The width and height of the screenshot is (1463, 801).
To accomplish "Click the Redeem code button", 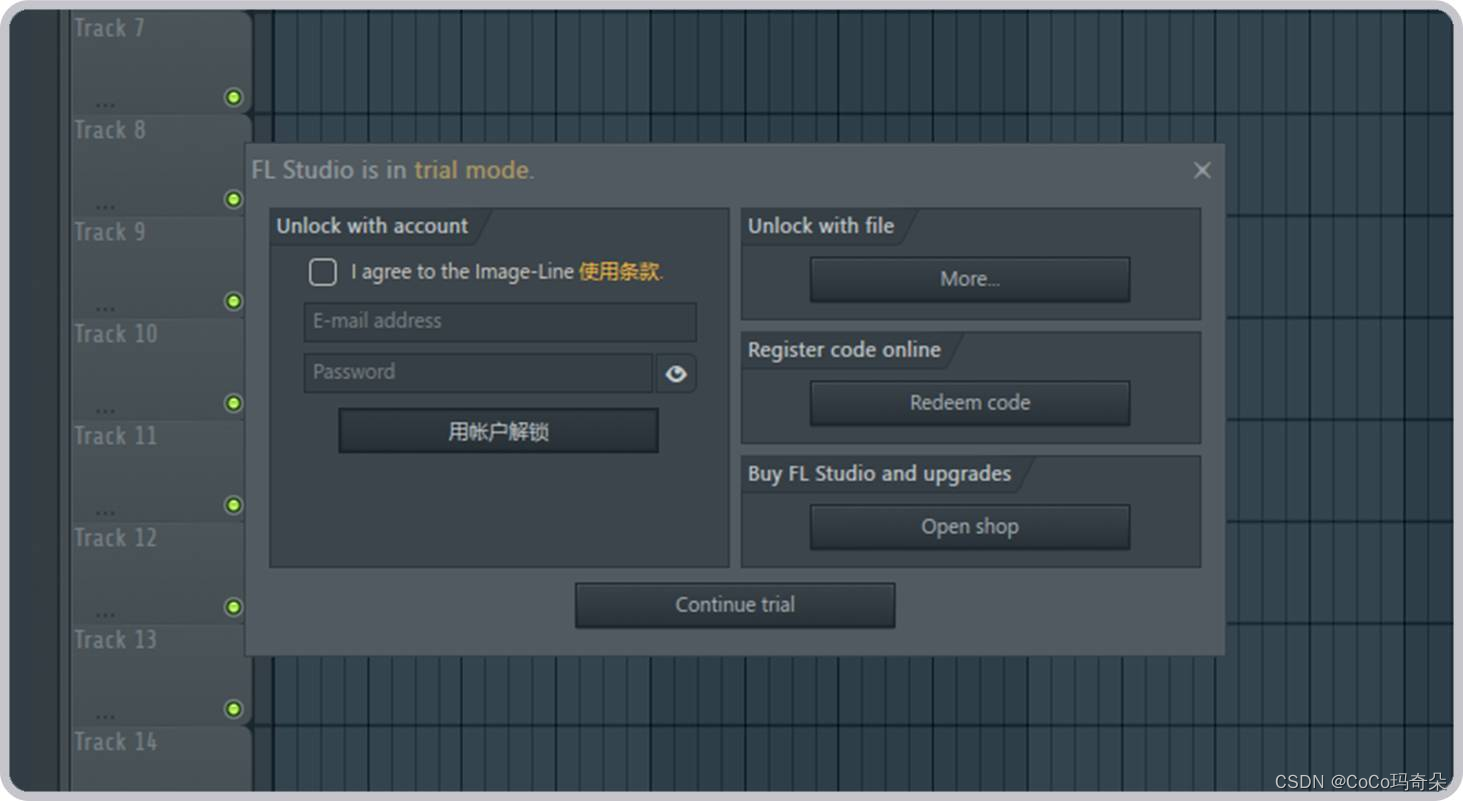I will coord(970,403).
